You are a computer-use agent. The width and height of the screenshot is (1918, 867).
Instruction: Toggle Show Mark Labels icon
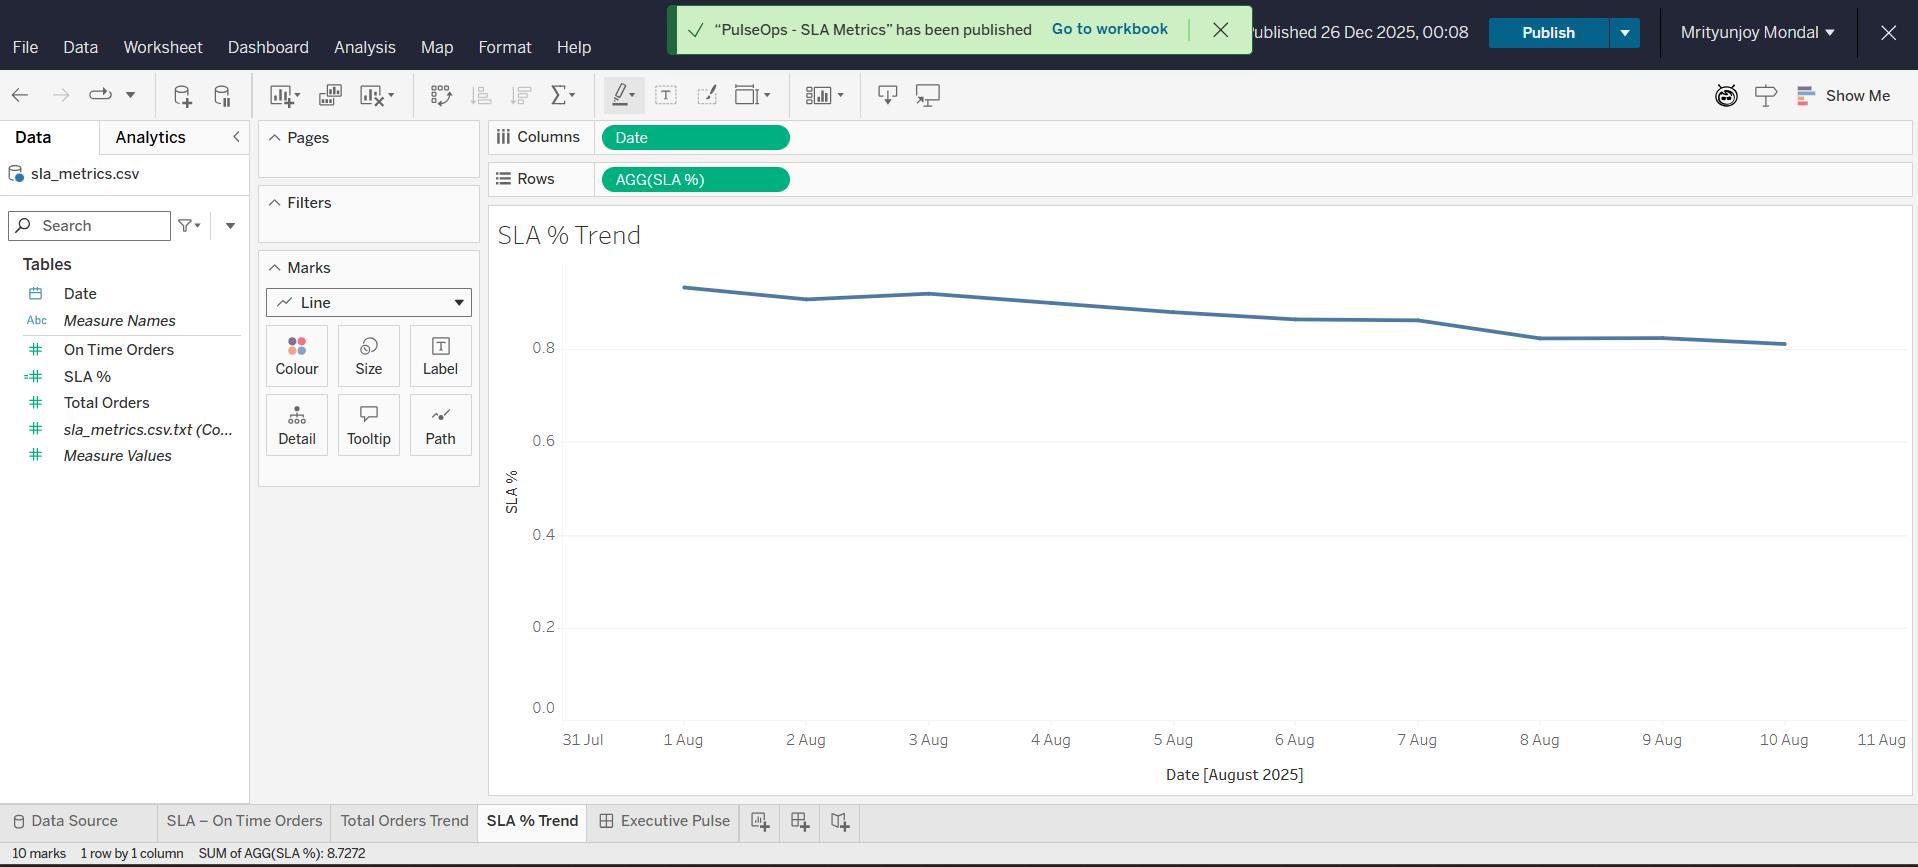666,95
